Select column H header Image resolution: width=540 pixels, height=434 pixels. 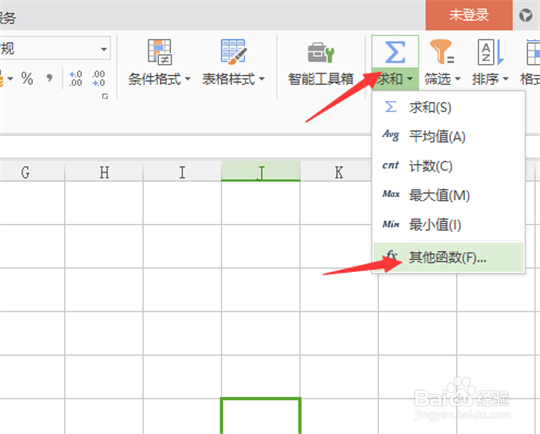pyautogui.click(x=104, y=172)
